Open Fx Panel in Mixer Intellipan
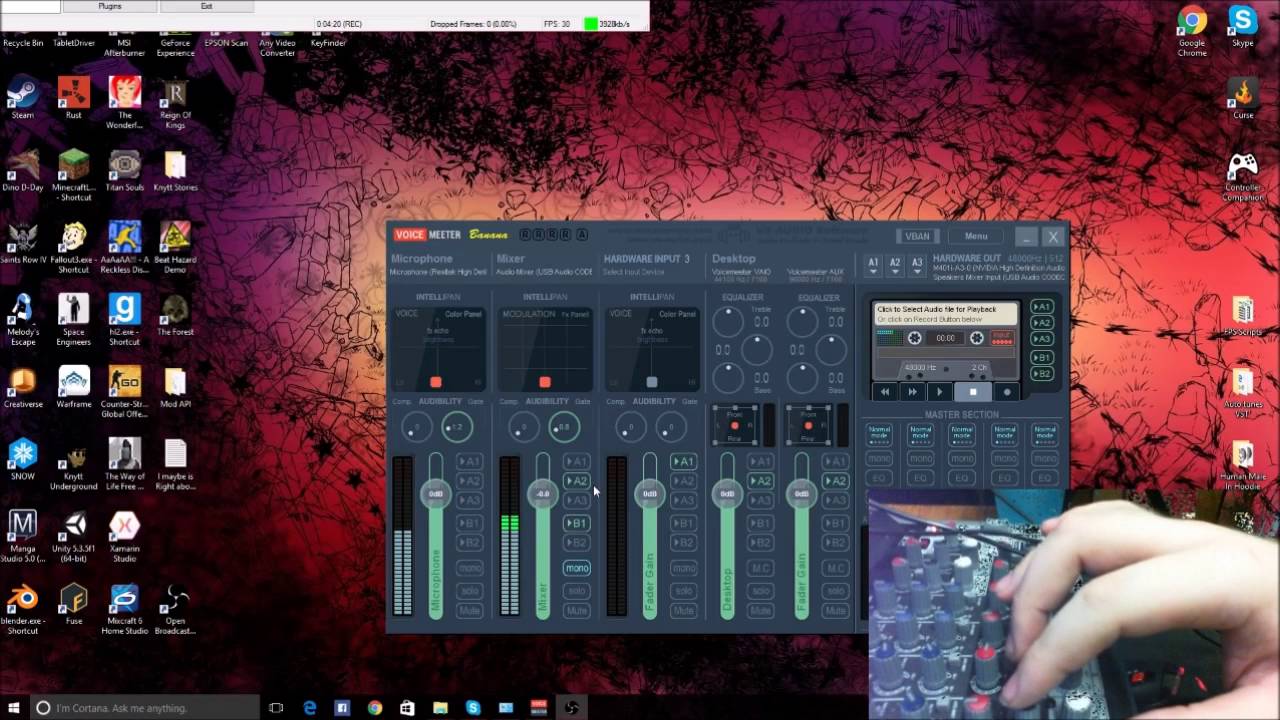1280x720 pixels. click(x=575, y=314)
